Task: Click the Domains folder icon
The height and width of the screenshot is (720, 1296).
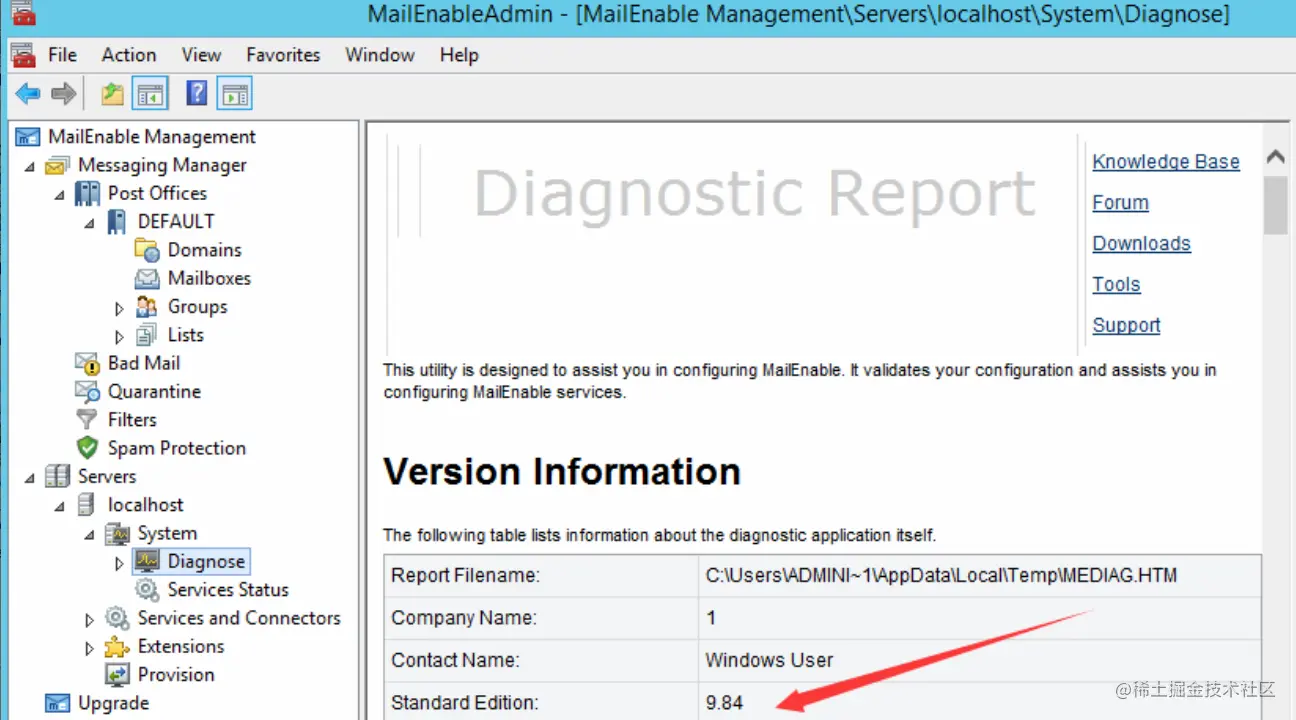Action: (x=147, y=250)
